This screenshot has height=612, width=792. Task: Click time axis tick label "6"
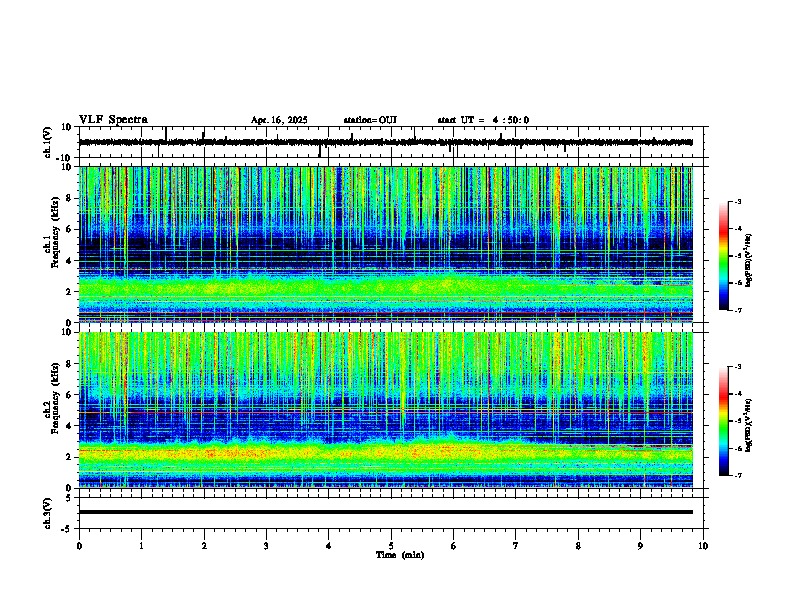(x=454, y=546)
